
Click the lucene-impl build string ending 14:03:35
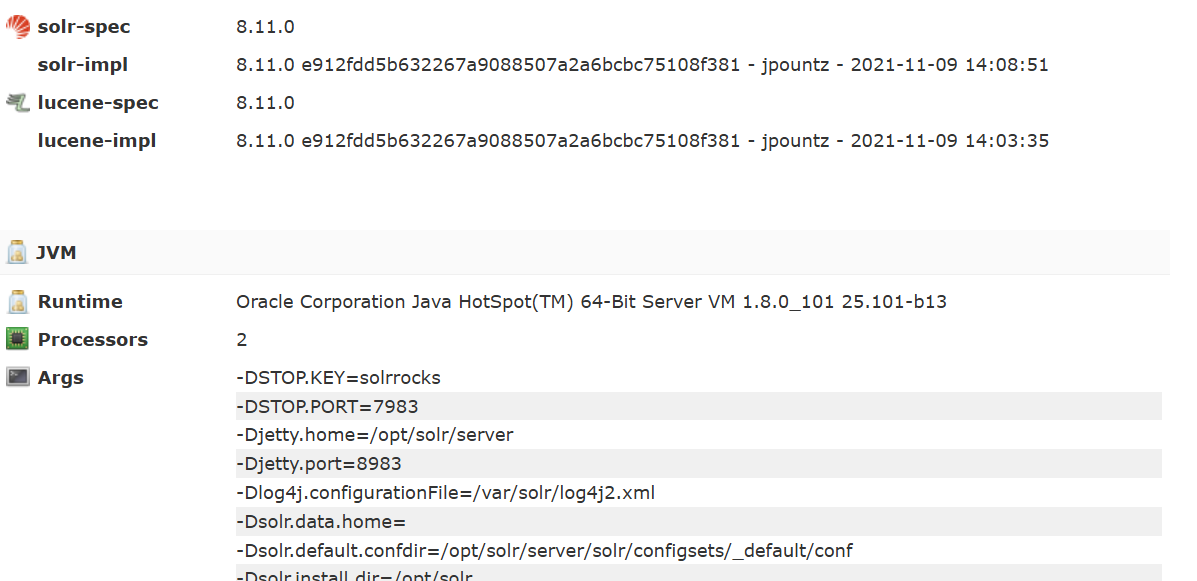coord(642,141)
